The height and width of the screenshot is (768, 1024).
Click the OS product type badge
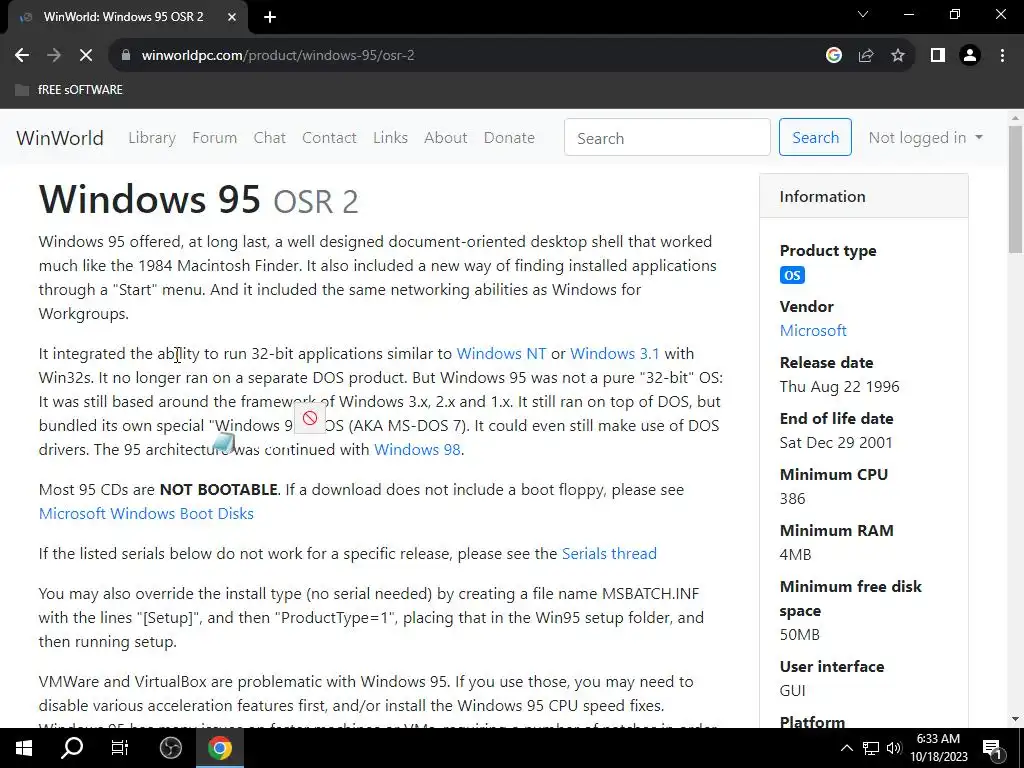click(792, 275)
